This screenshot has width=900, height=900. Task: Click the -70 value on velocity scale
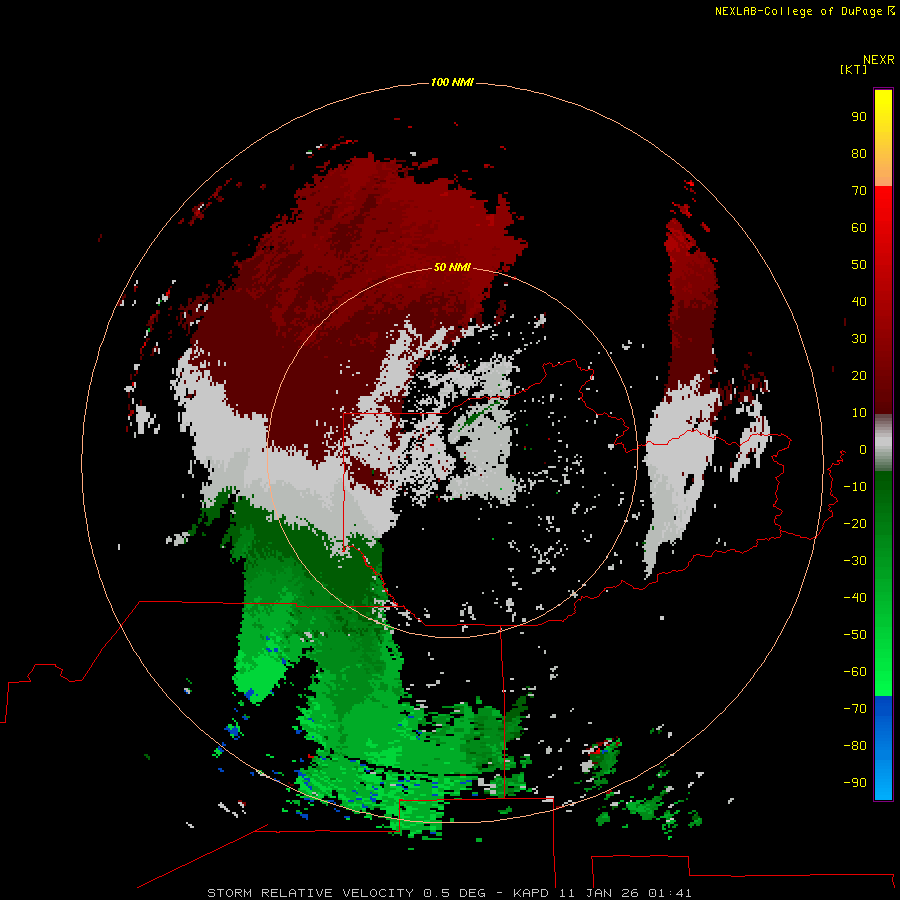pos(855,709)
